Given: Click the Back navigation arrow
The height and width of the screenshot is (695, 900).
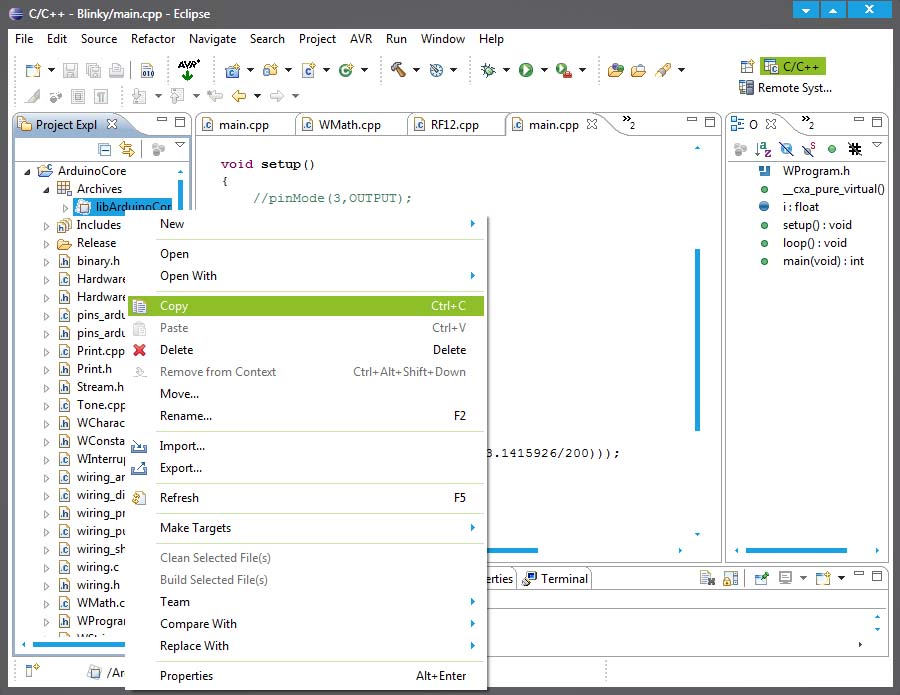Looking at the screenshot, I should pyautogui.click(x=239, y=96).
